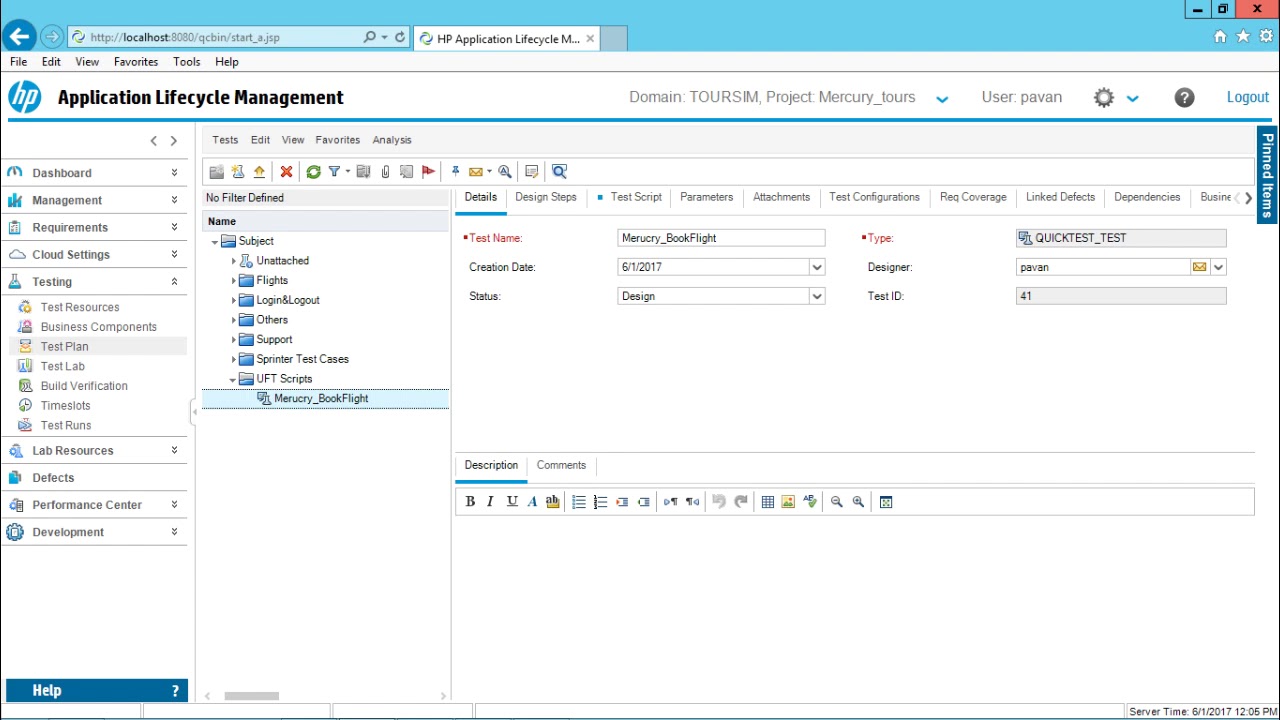The width and height of the screenshot is (1280, 720).
Task: Click the Zoom In magnifier in editor
Action: coord(858,502)
